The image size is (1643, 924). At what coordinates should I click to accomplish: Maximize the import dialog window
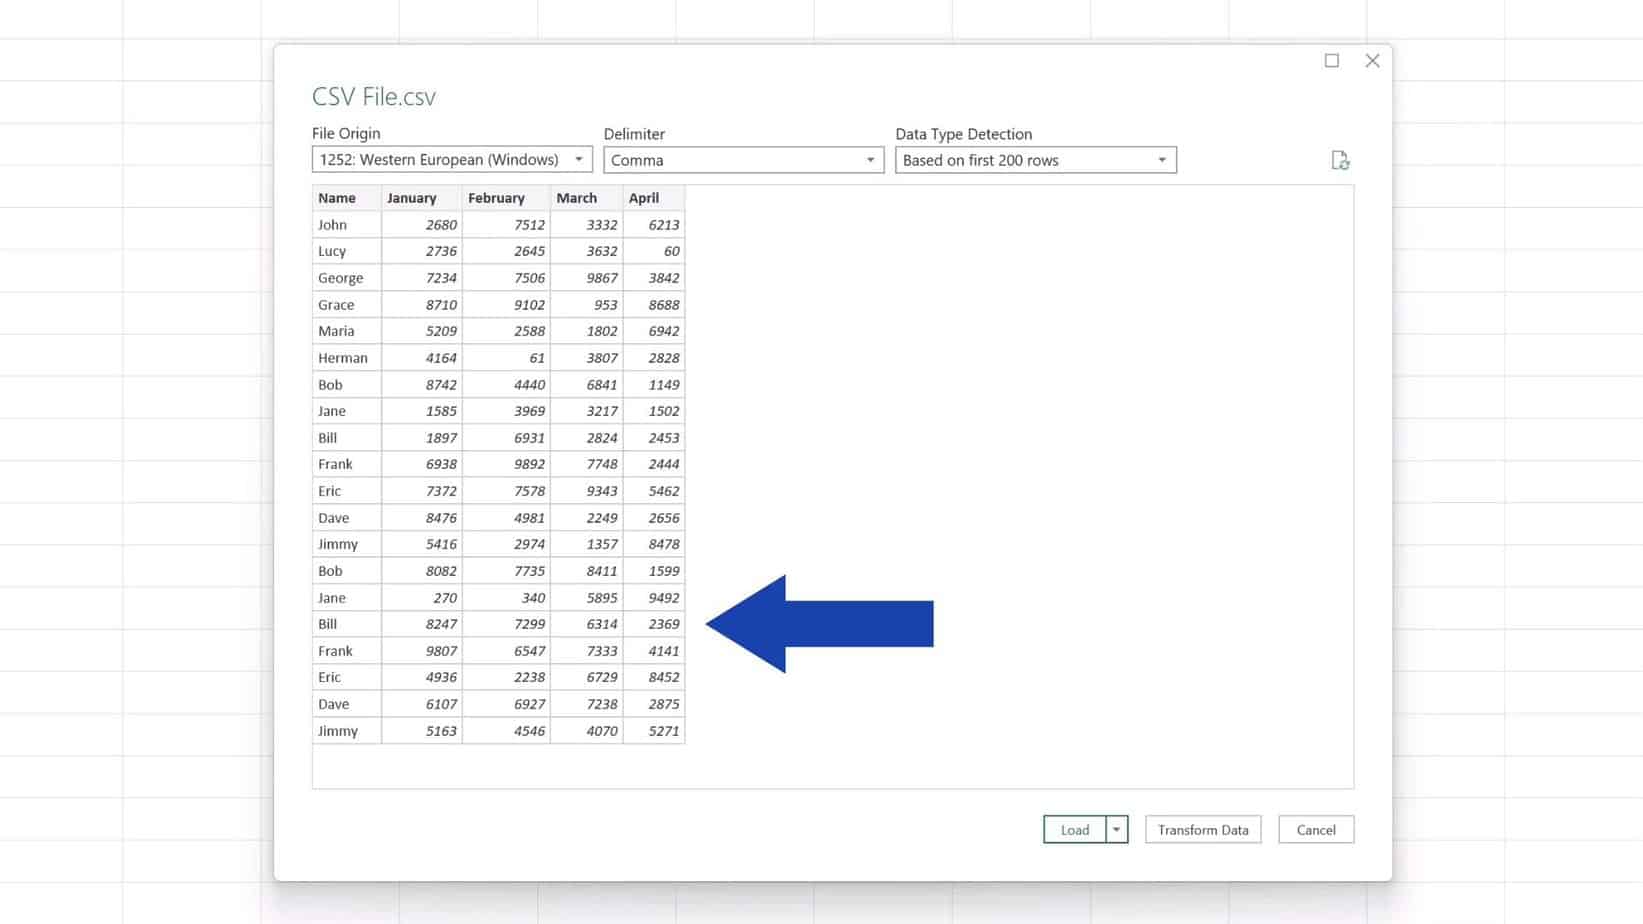point(1331,60)
